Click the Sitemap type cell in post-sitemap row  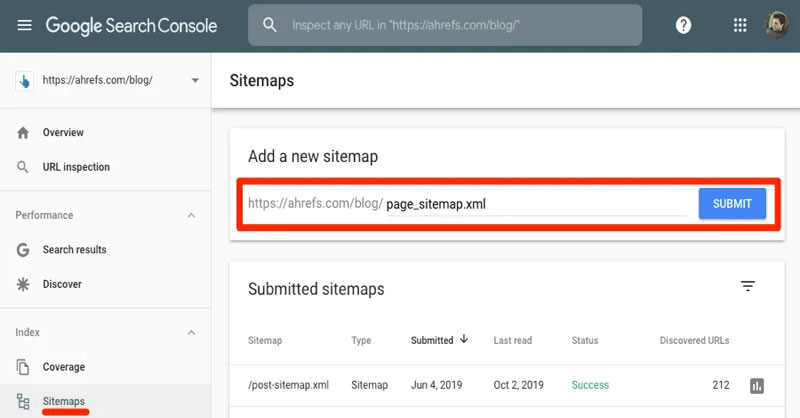tap(369, 385)
